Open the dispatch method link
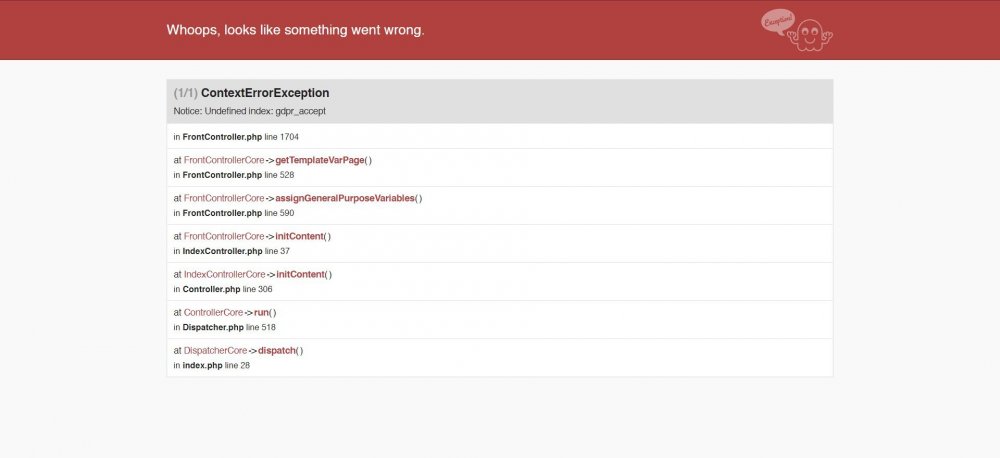Viewport: 1000px width, 458px height. (x=277, y=350)
